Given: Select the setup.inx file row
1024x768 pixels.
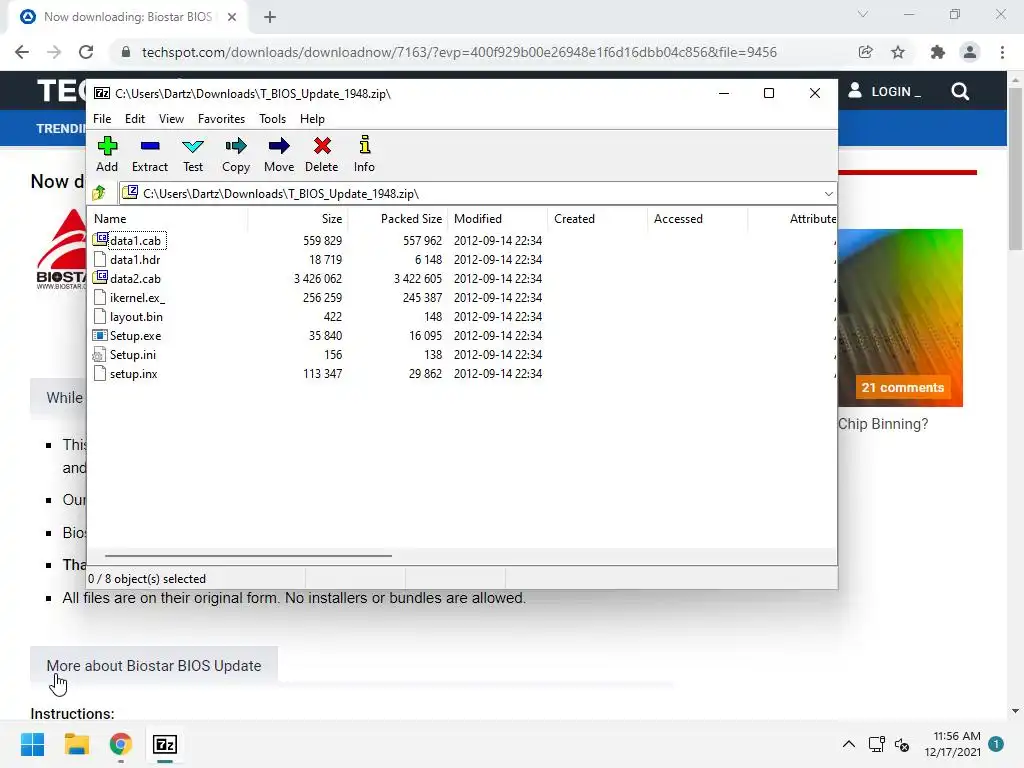Looking at the screenshot, I should coord(462,374).
